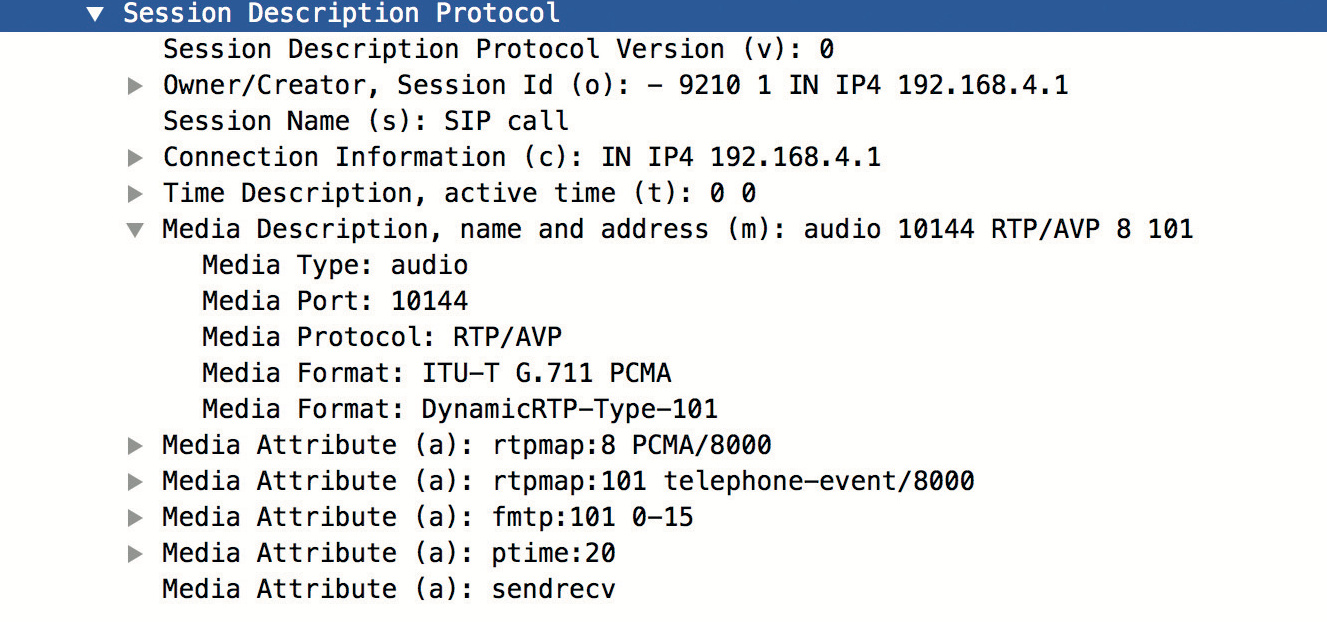The height and width of the screenshot is (622, 1327).
Task: Collapse the Media Description (m) row
Action: [x=136, y=230]
